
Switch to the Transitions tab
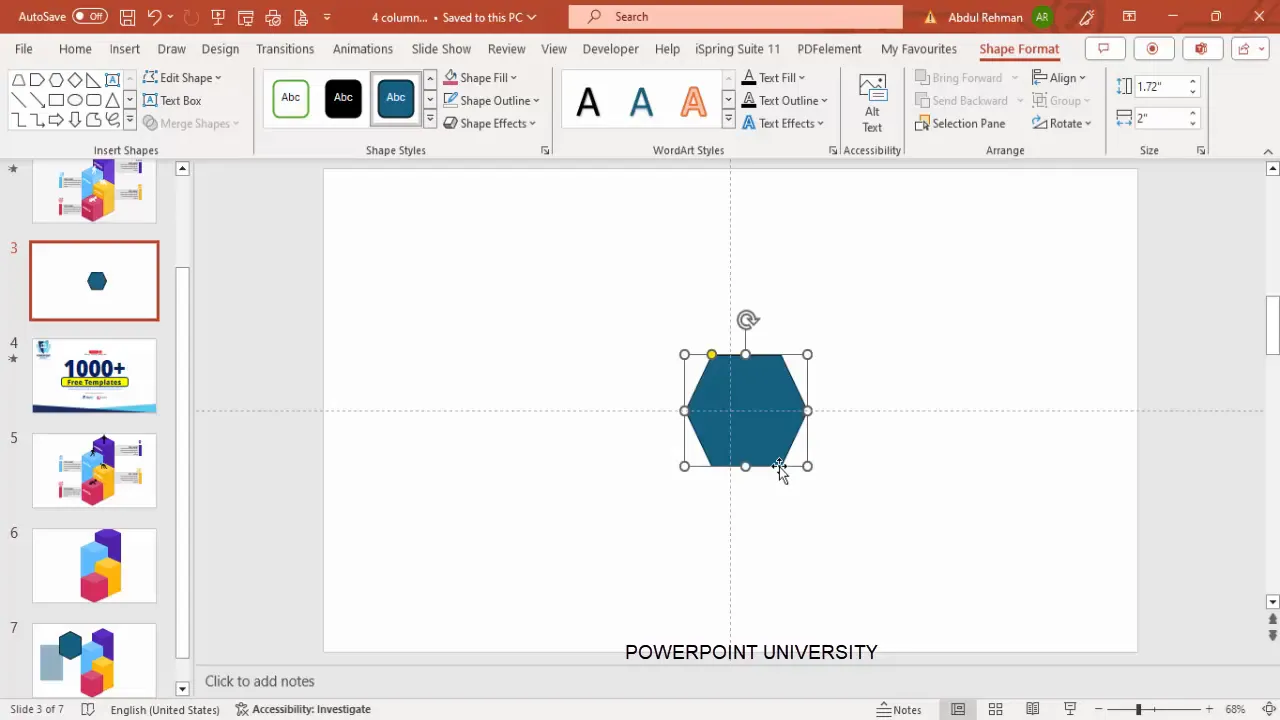pos(284,49)
